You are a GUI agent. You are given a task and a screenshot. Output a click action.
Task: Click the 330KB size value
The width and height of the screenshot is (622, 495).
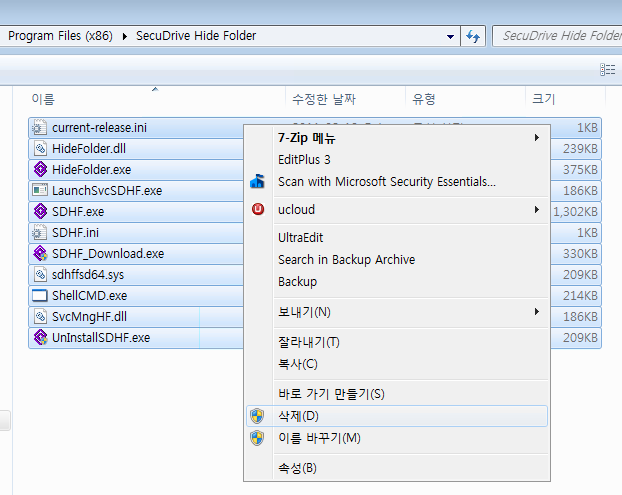pyautogui.click(x=580, y=254)
